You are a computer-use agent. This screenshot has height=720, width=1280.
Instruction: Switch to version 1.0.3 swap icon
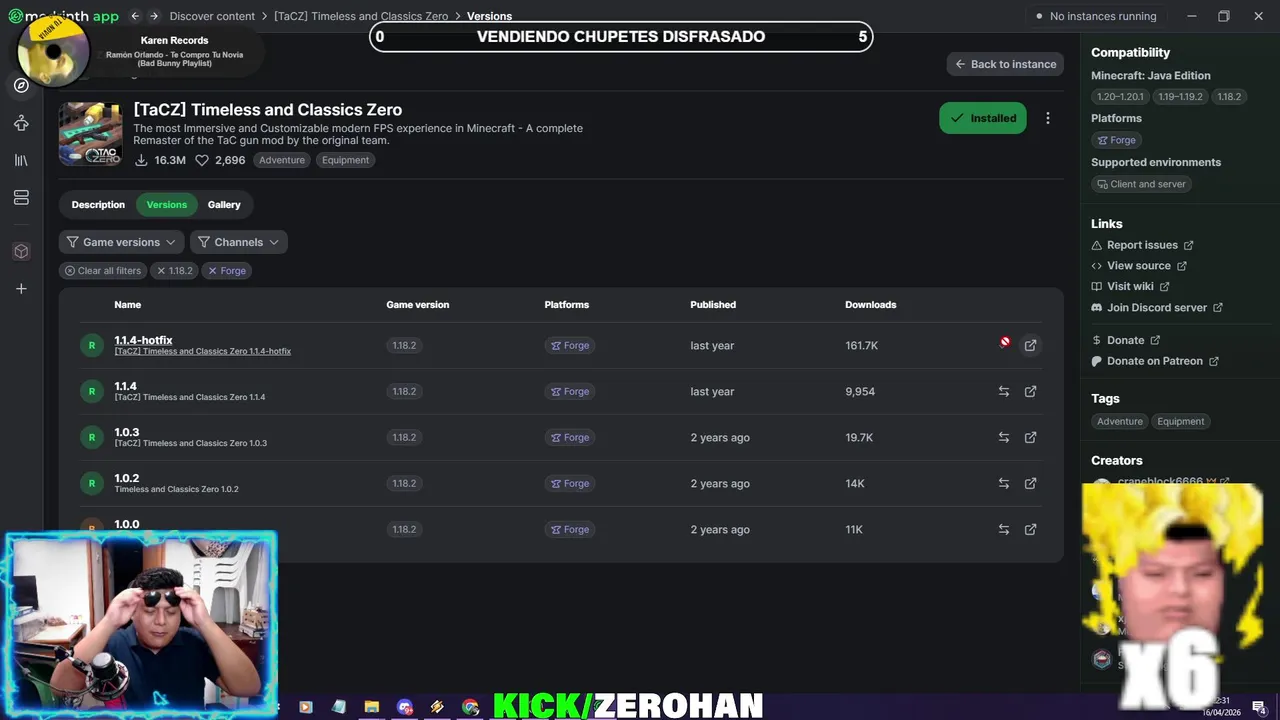(1003, 437)
